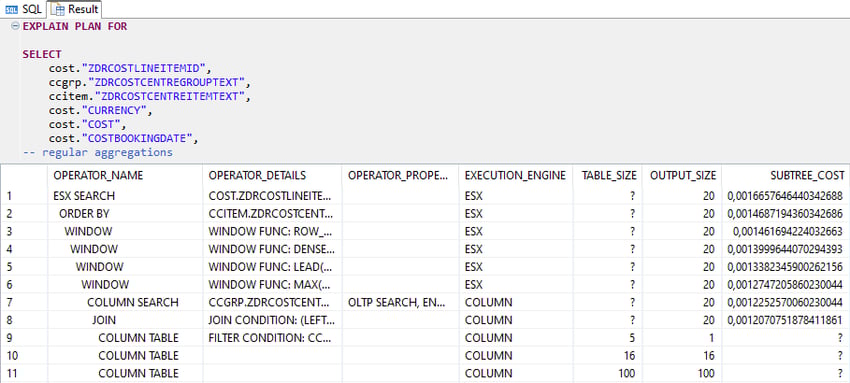This screenshot has width=850, height=383.
Task: Click the CCITEM.ZDRCOSTCENT... details cell
Action: [x=272, y=213]
